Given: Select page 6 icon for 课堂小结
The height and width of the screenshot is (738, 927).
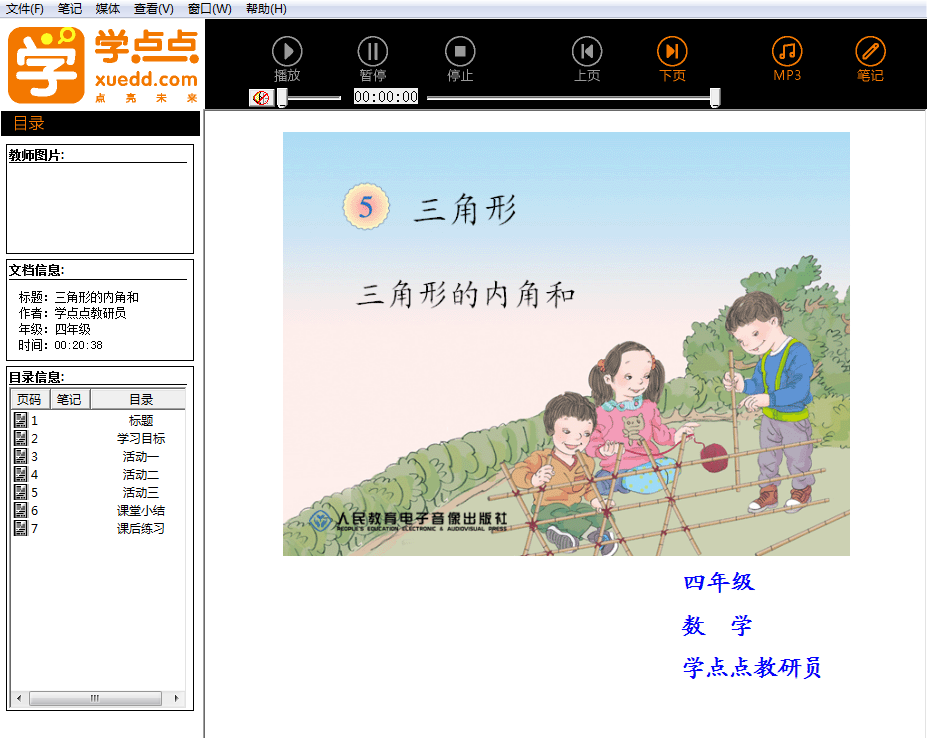Looking at the screenshot, I should point(21,510).
